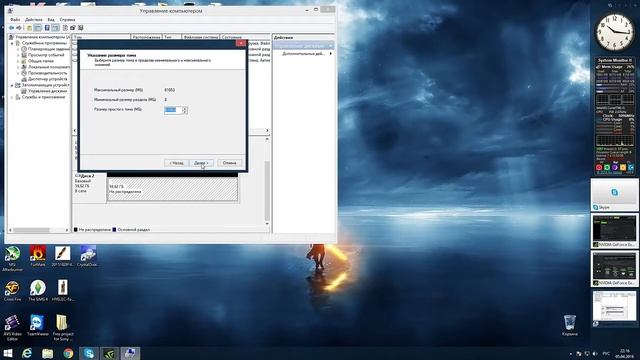Increase volume size with spinner up arrow
Image resolution: width=640 pixels, height=360 pixels.
click(184, 108)
